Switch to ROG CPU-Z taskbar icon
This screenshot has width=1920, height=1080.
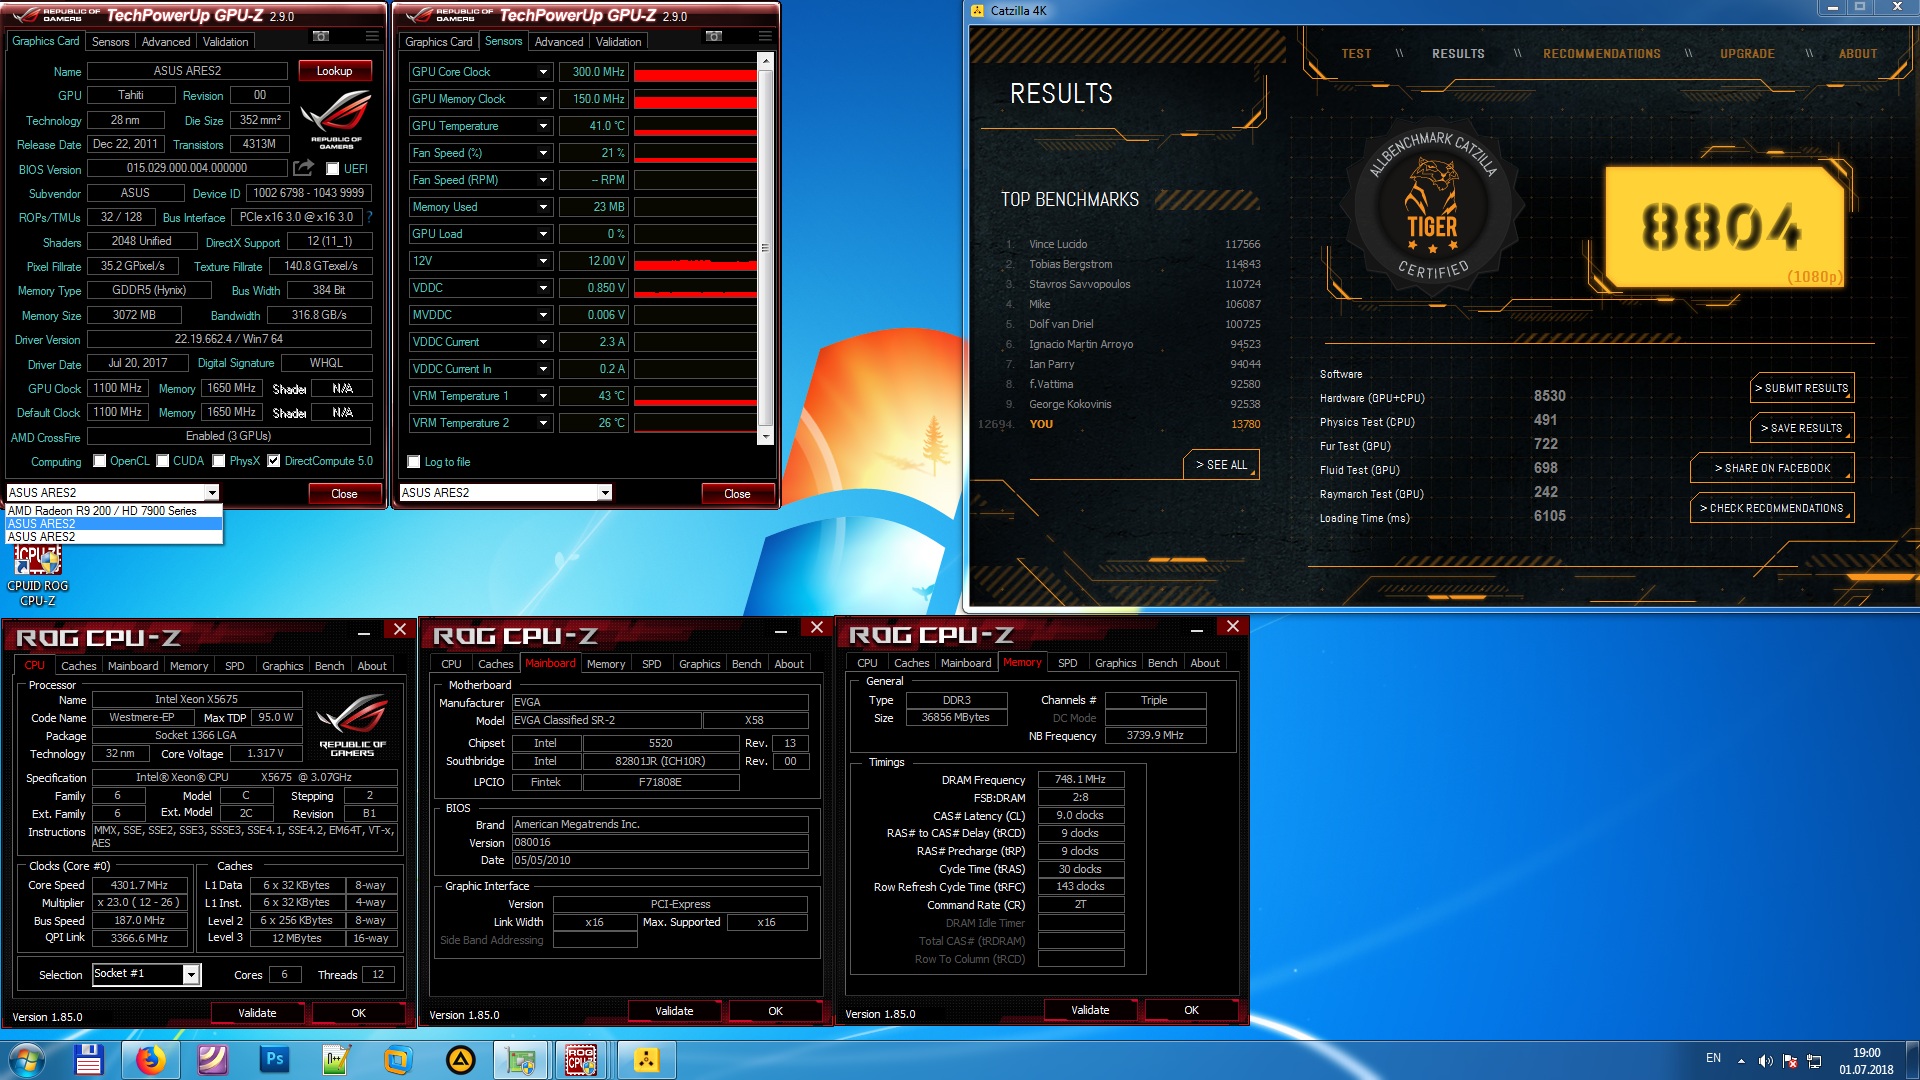pos(582,1060)
